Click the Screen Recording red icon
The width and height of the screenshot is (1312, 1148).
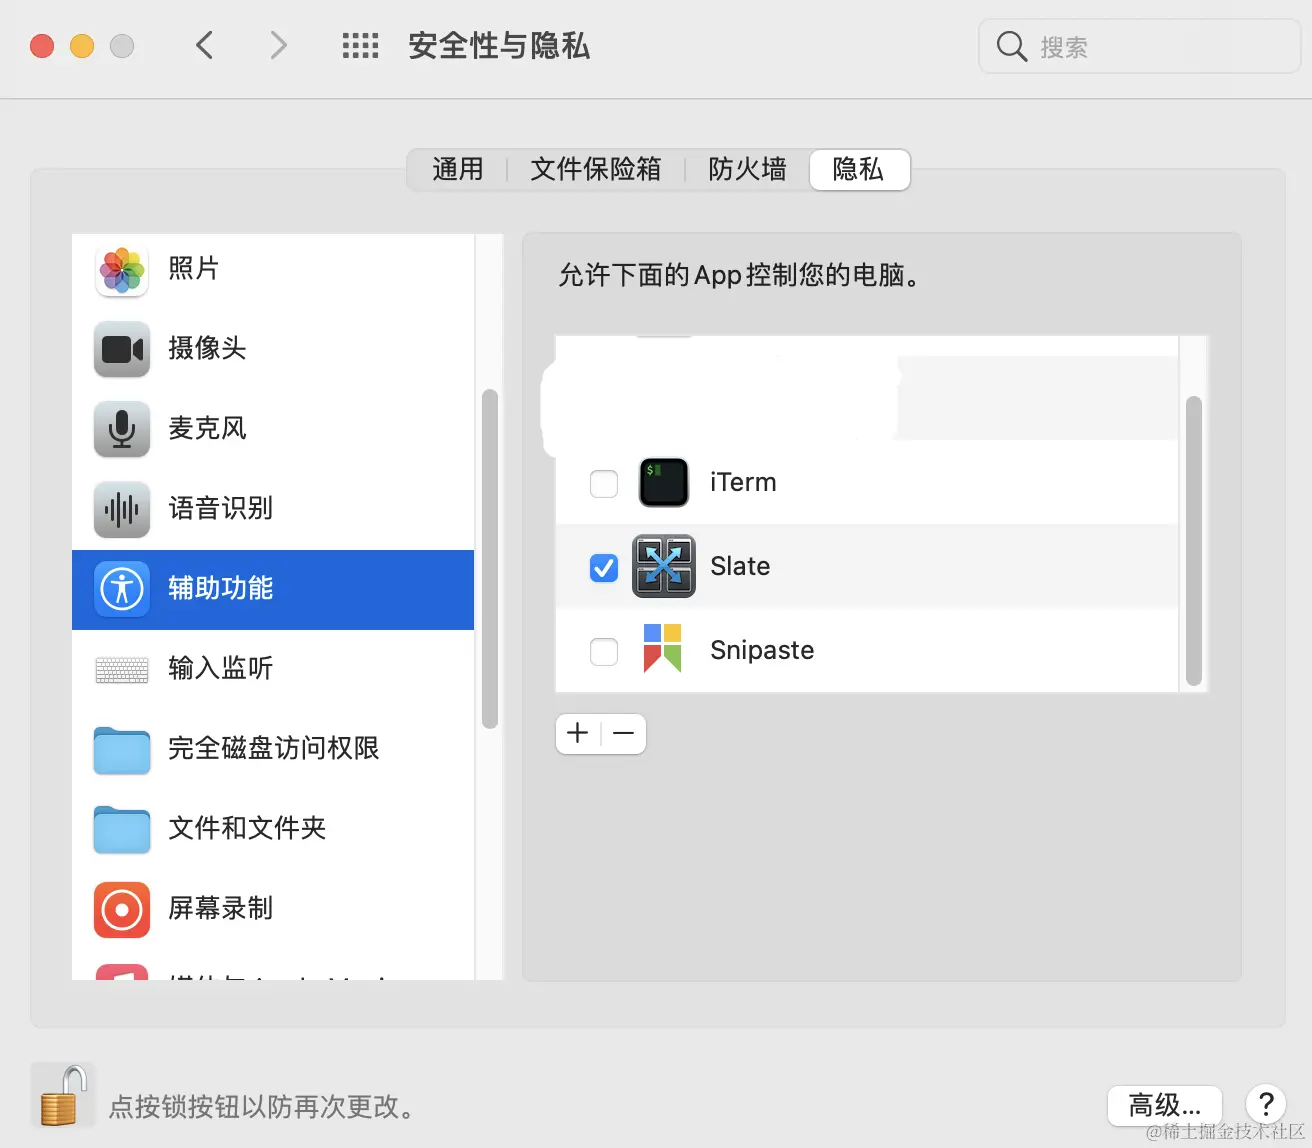(122, 910)
